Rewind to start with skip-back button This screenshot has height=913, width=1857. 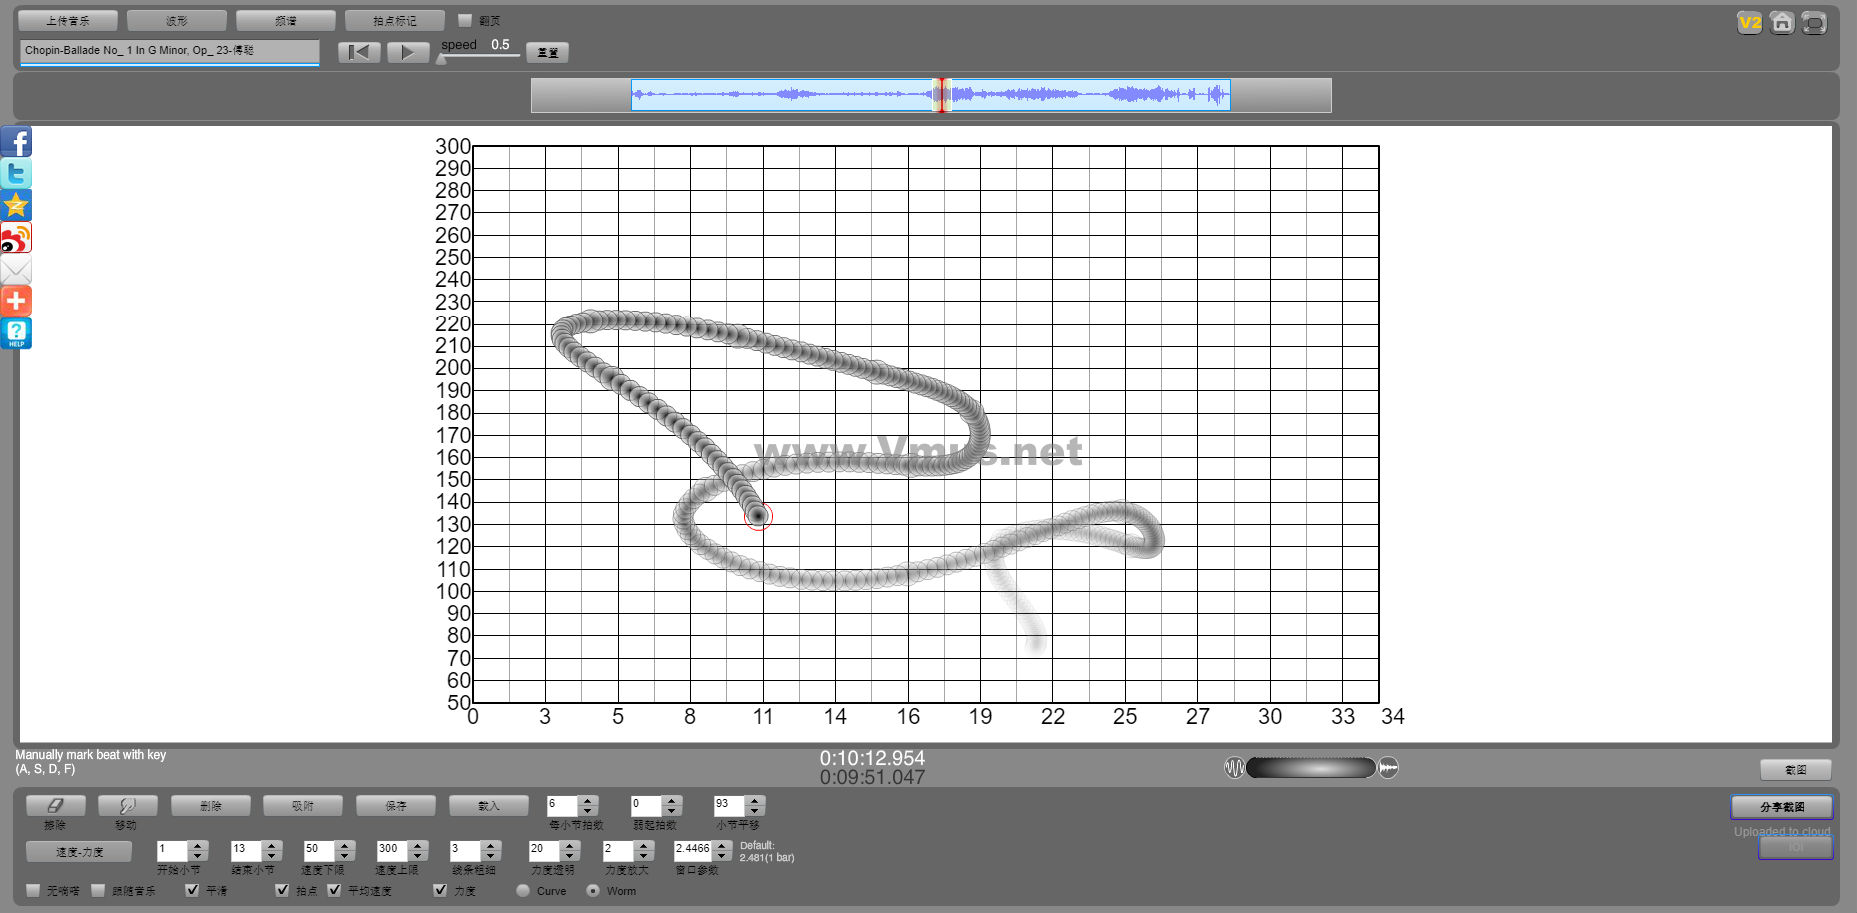click(x=359, y=52)
